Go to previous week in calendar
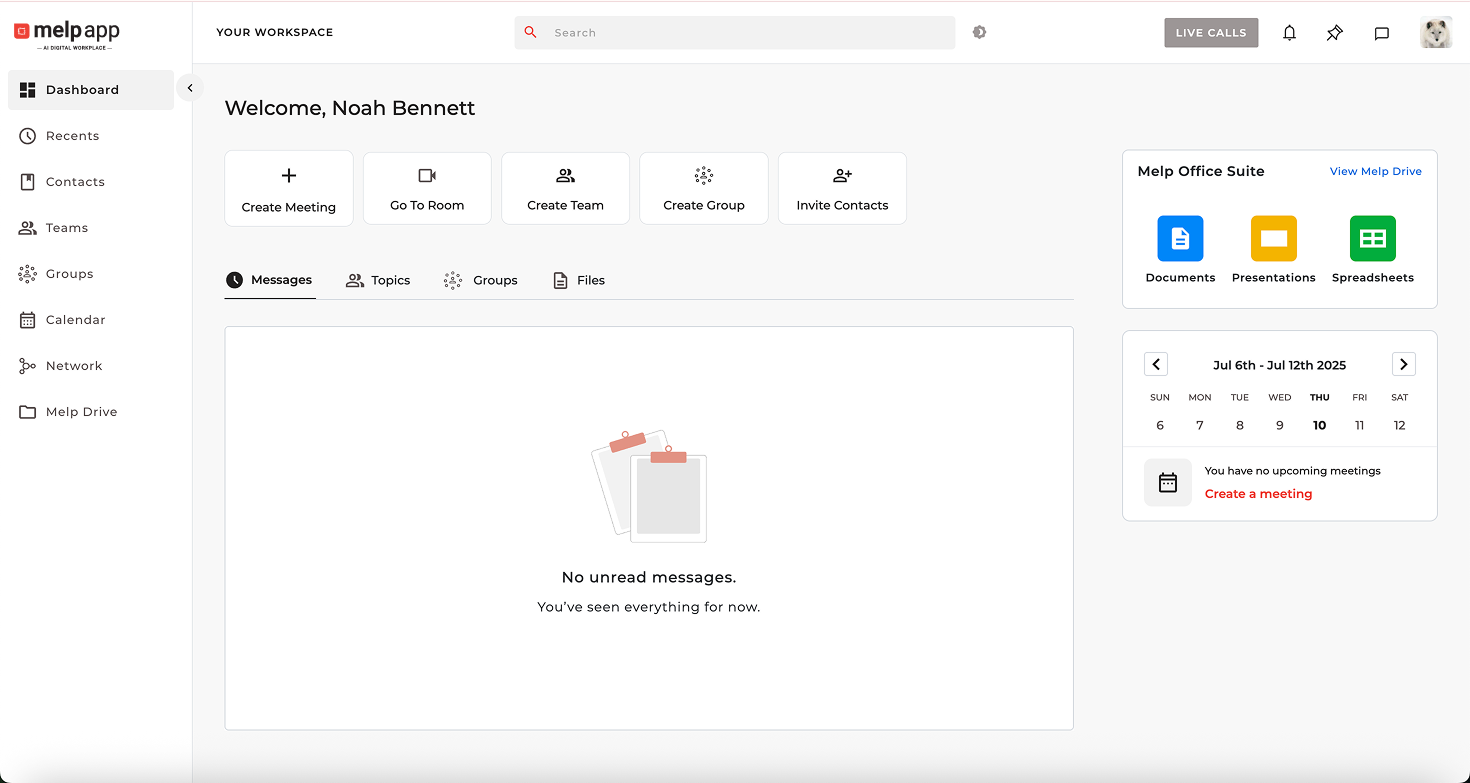 pos(1156,365)
